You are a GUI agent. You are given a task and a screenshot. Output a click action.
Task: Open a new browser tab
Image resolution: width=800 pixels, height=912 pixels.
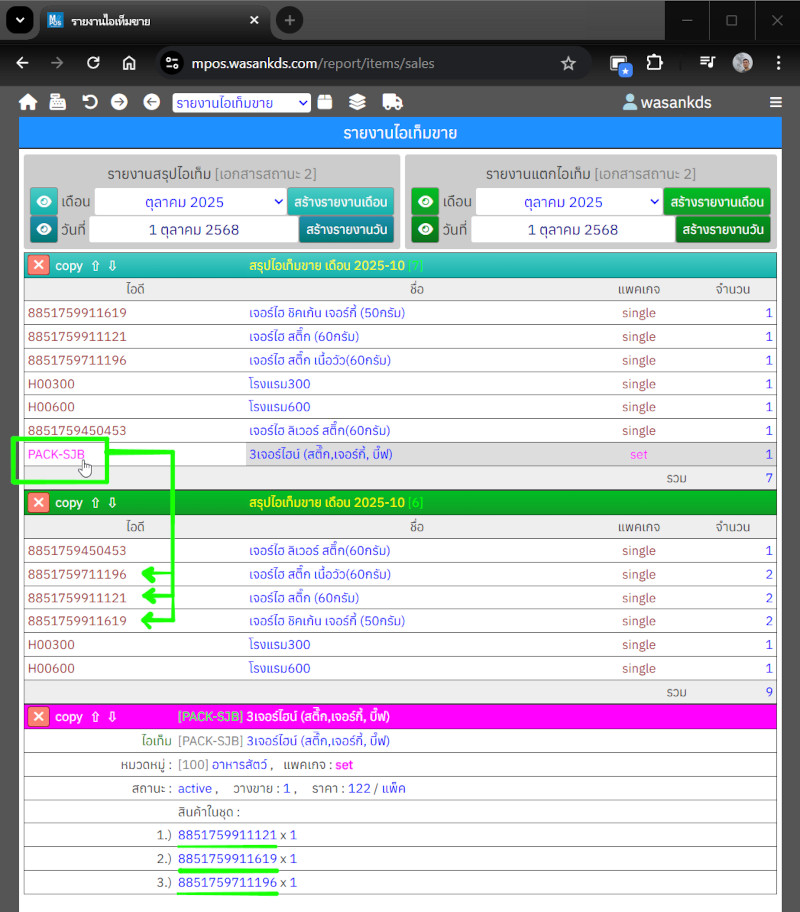[x=289, y=20]
